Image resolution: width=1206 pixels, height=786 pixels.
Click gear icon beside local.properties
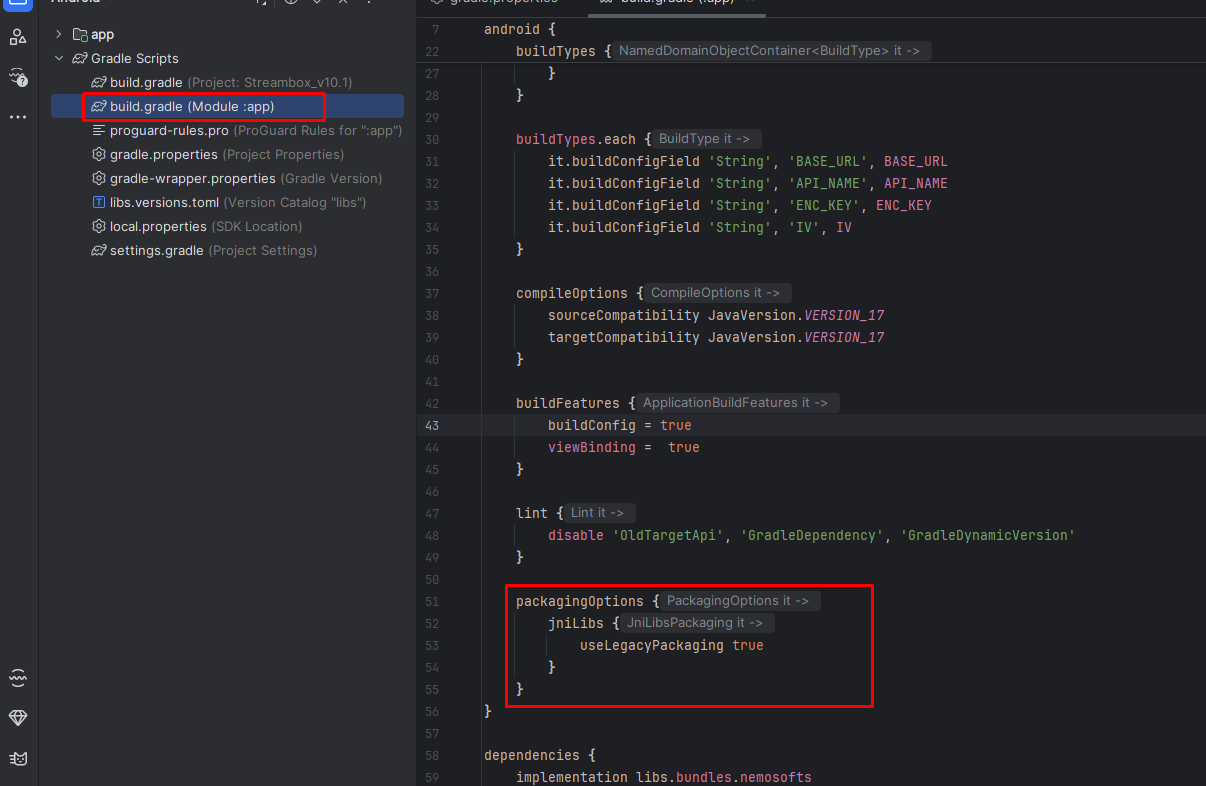[x=99, y=226]
